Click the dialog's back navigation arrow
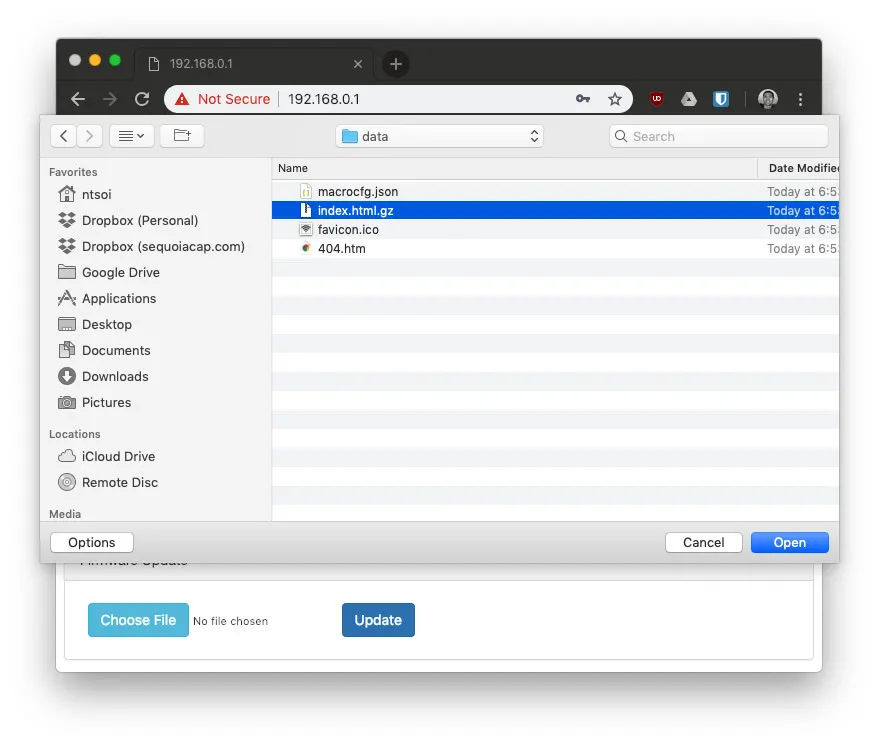Image resolution: width=878 pixels, height=746 pixels. pos(65,136)
